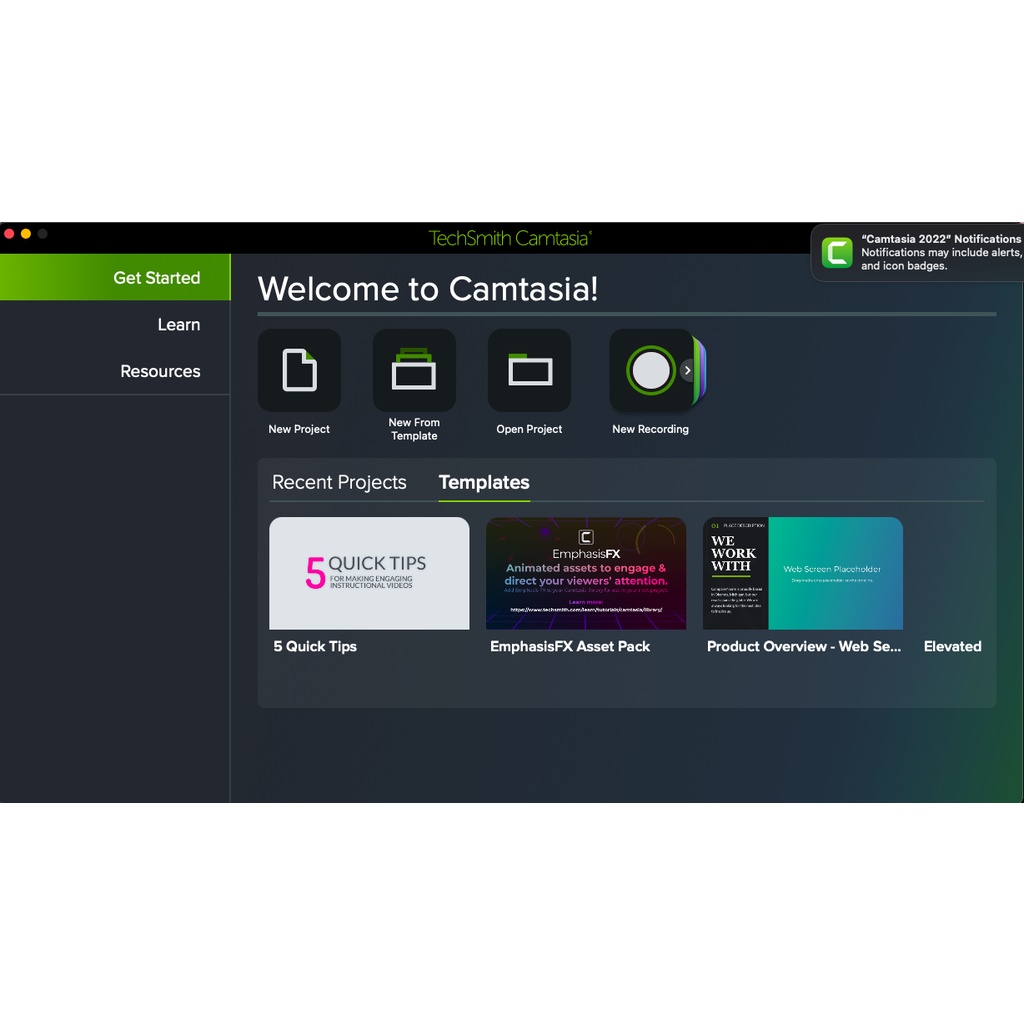Click the 5 Quick Tips title text
This screenshot has height=1024, width=1024.
(x=315, y=646)
